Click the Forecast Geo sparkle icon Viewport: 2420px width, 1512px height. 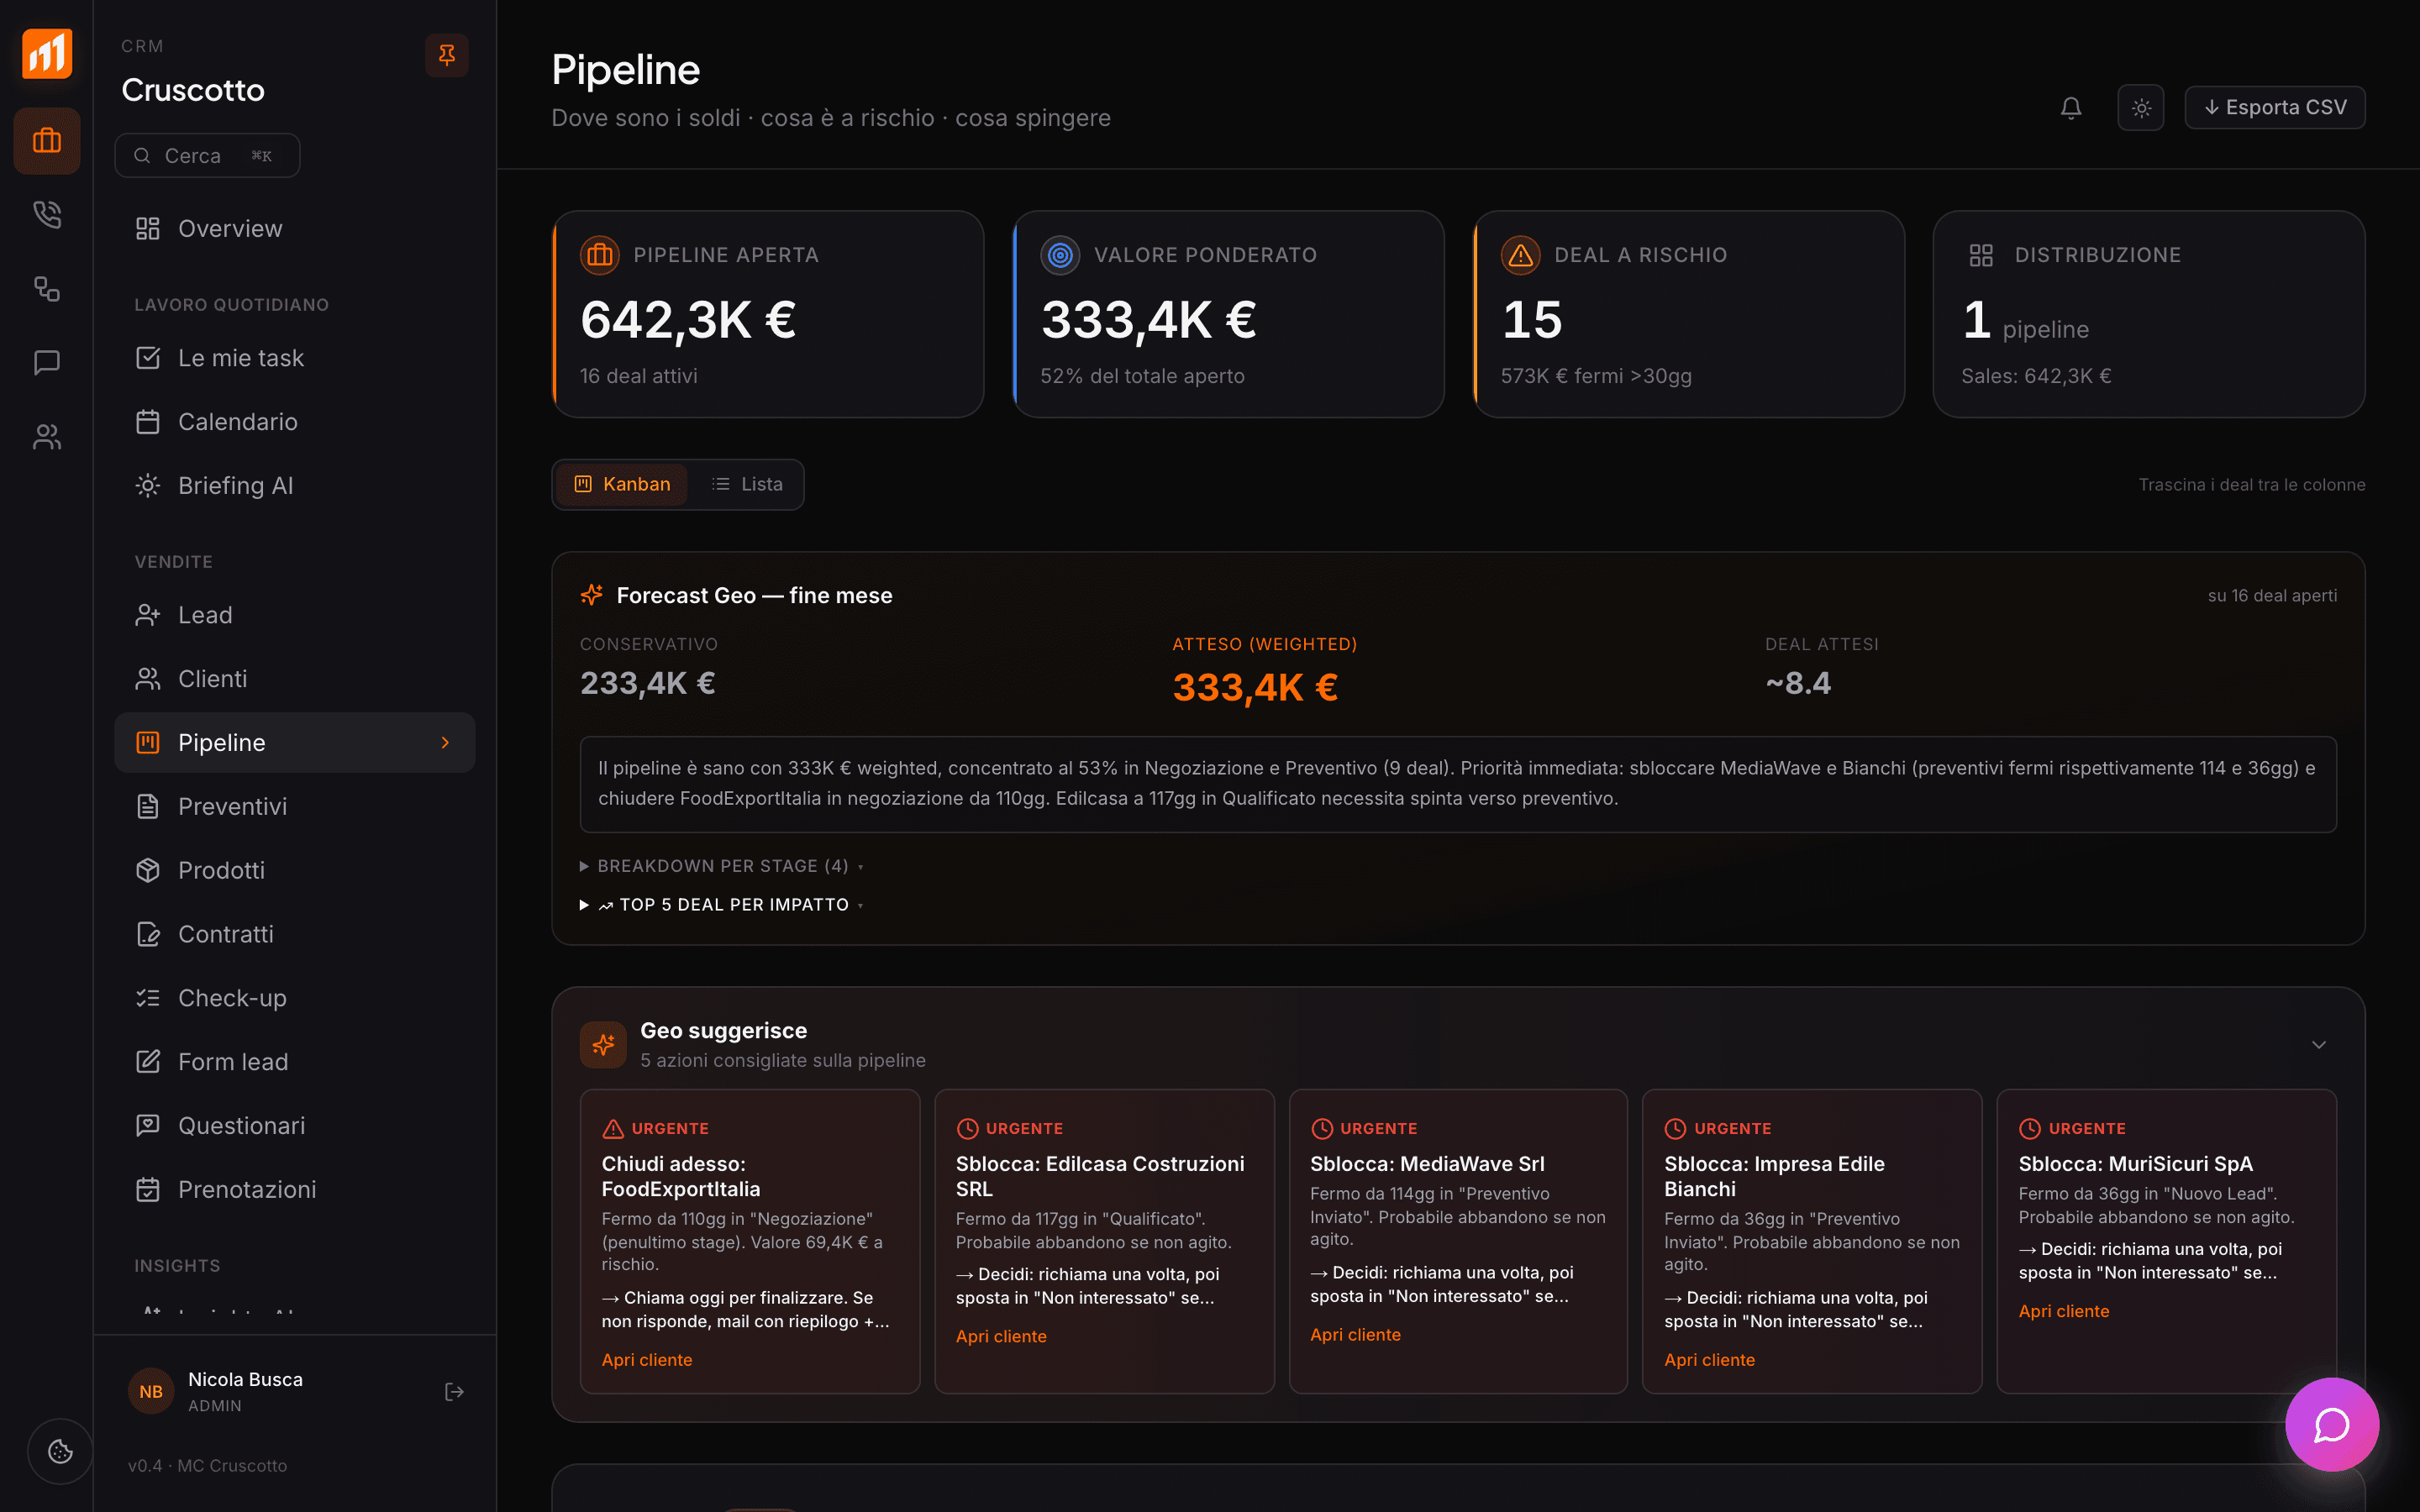(592, 595)
